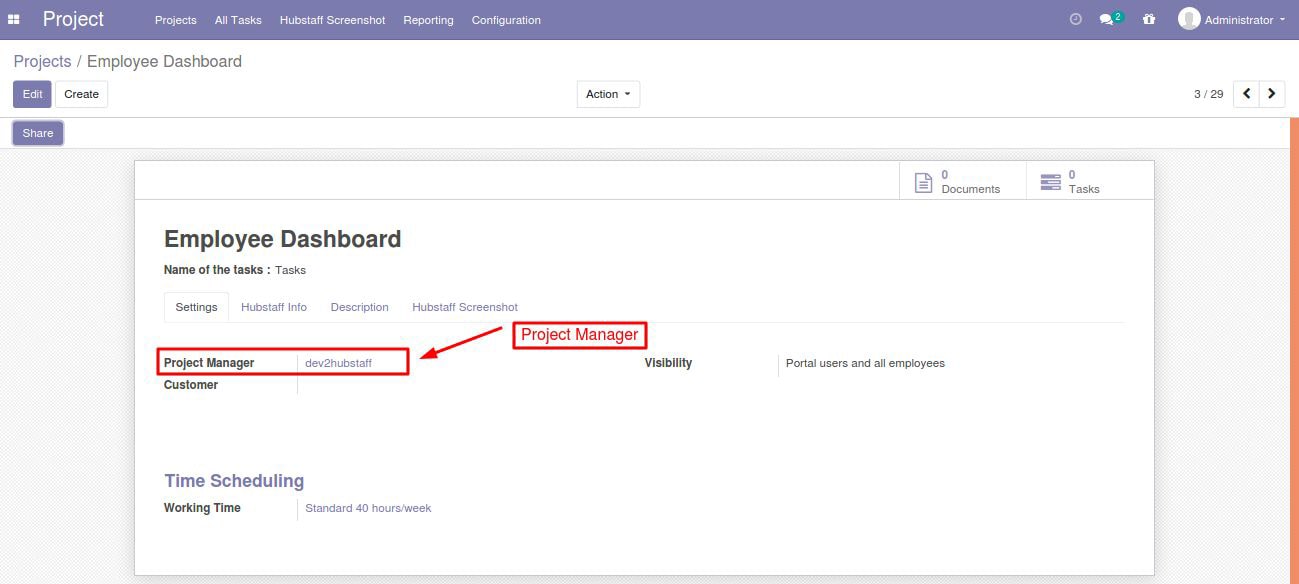Open the All Tasks menu item
The image size is (1299, 584).
coord(238,20)
